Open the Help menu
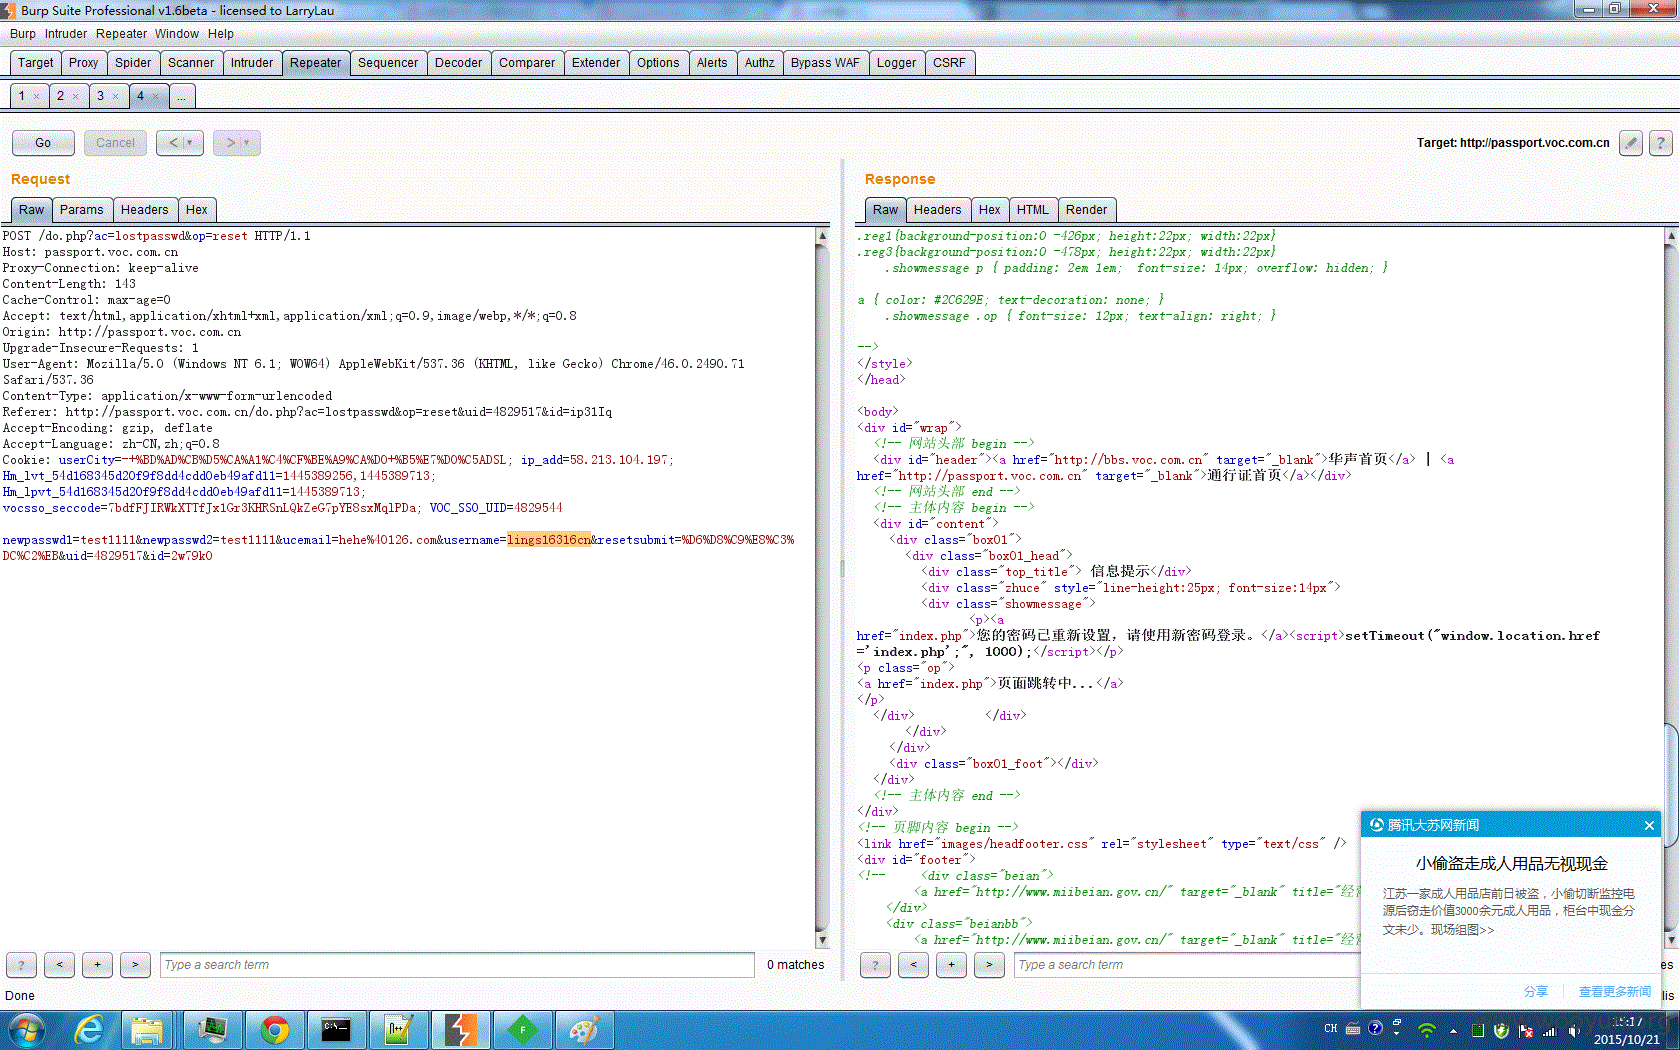This screenshot has height=1050, width=1680. pyautogui.click(x=221, y=34)
